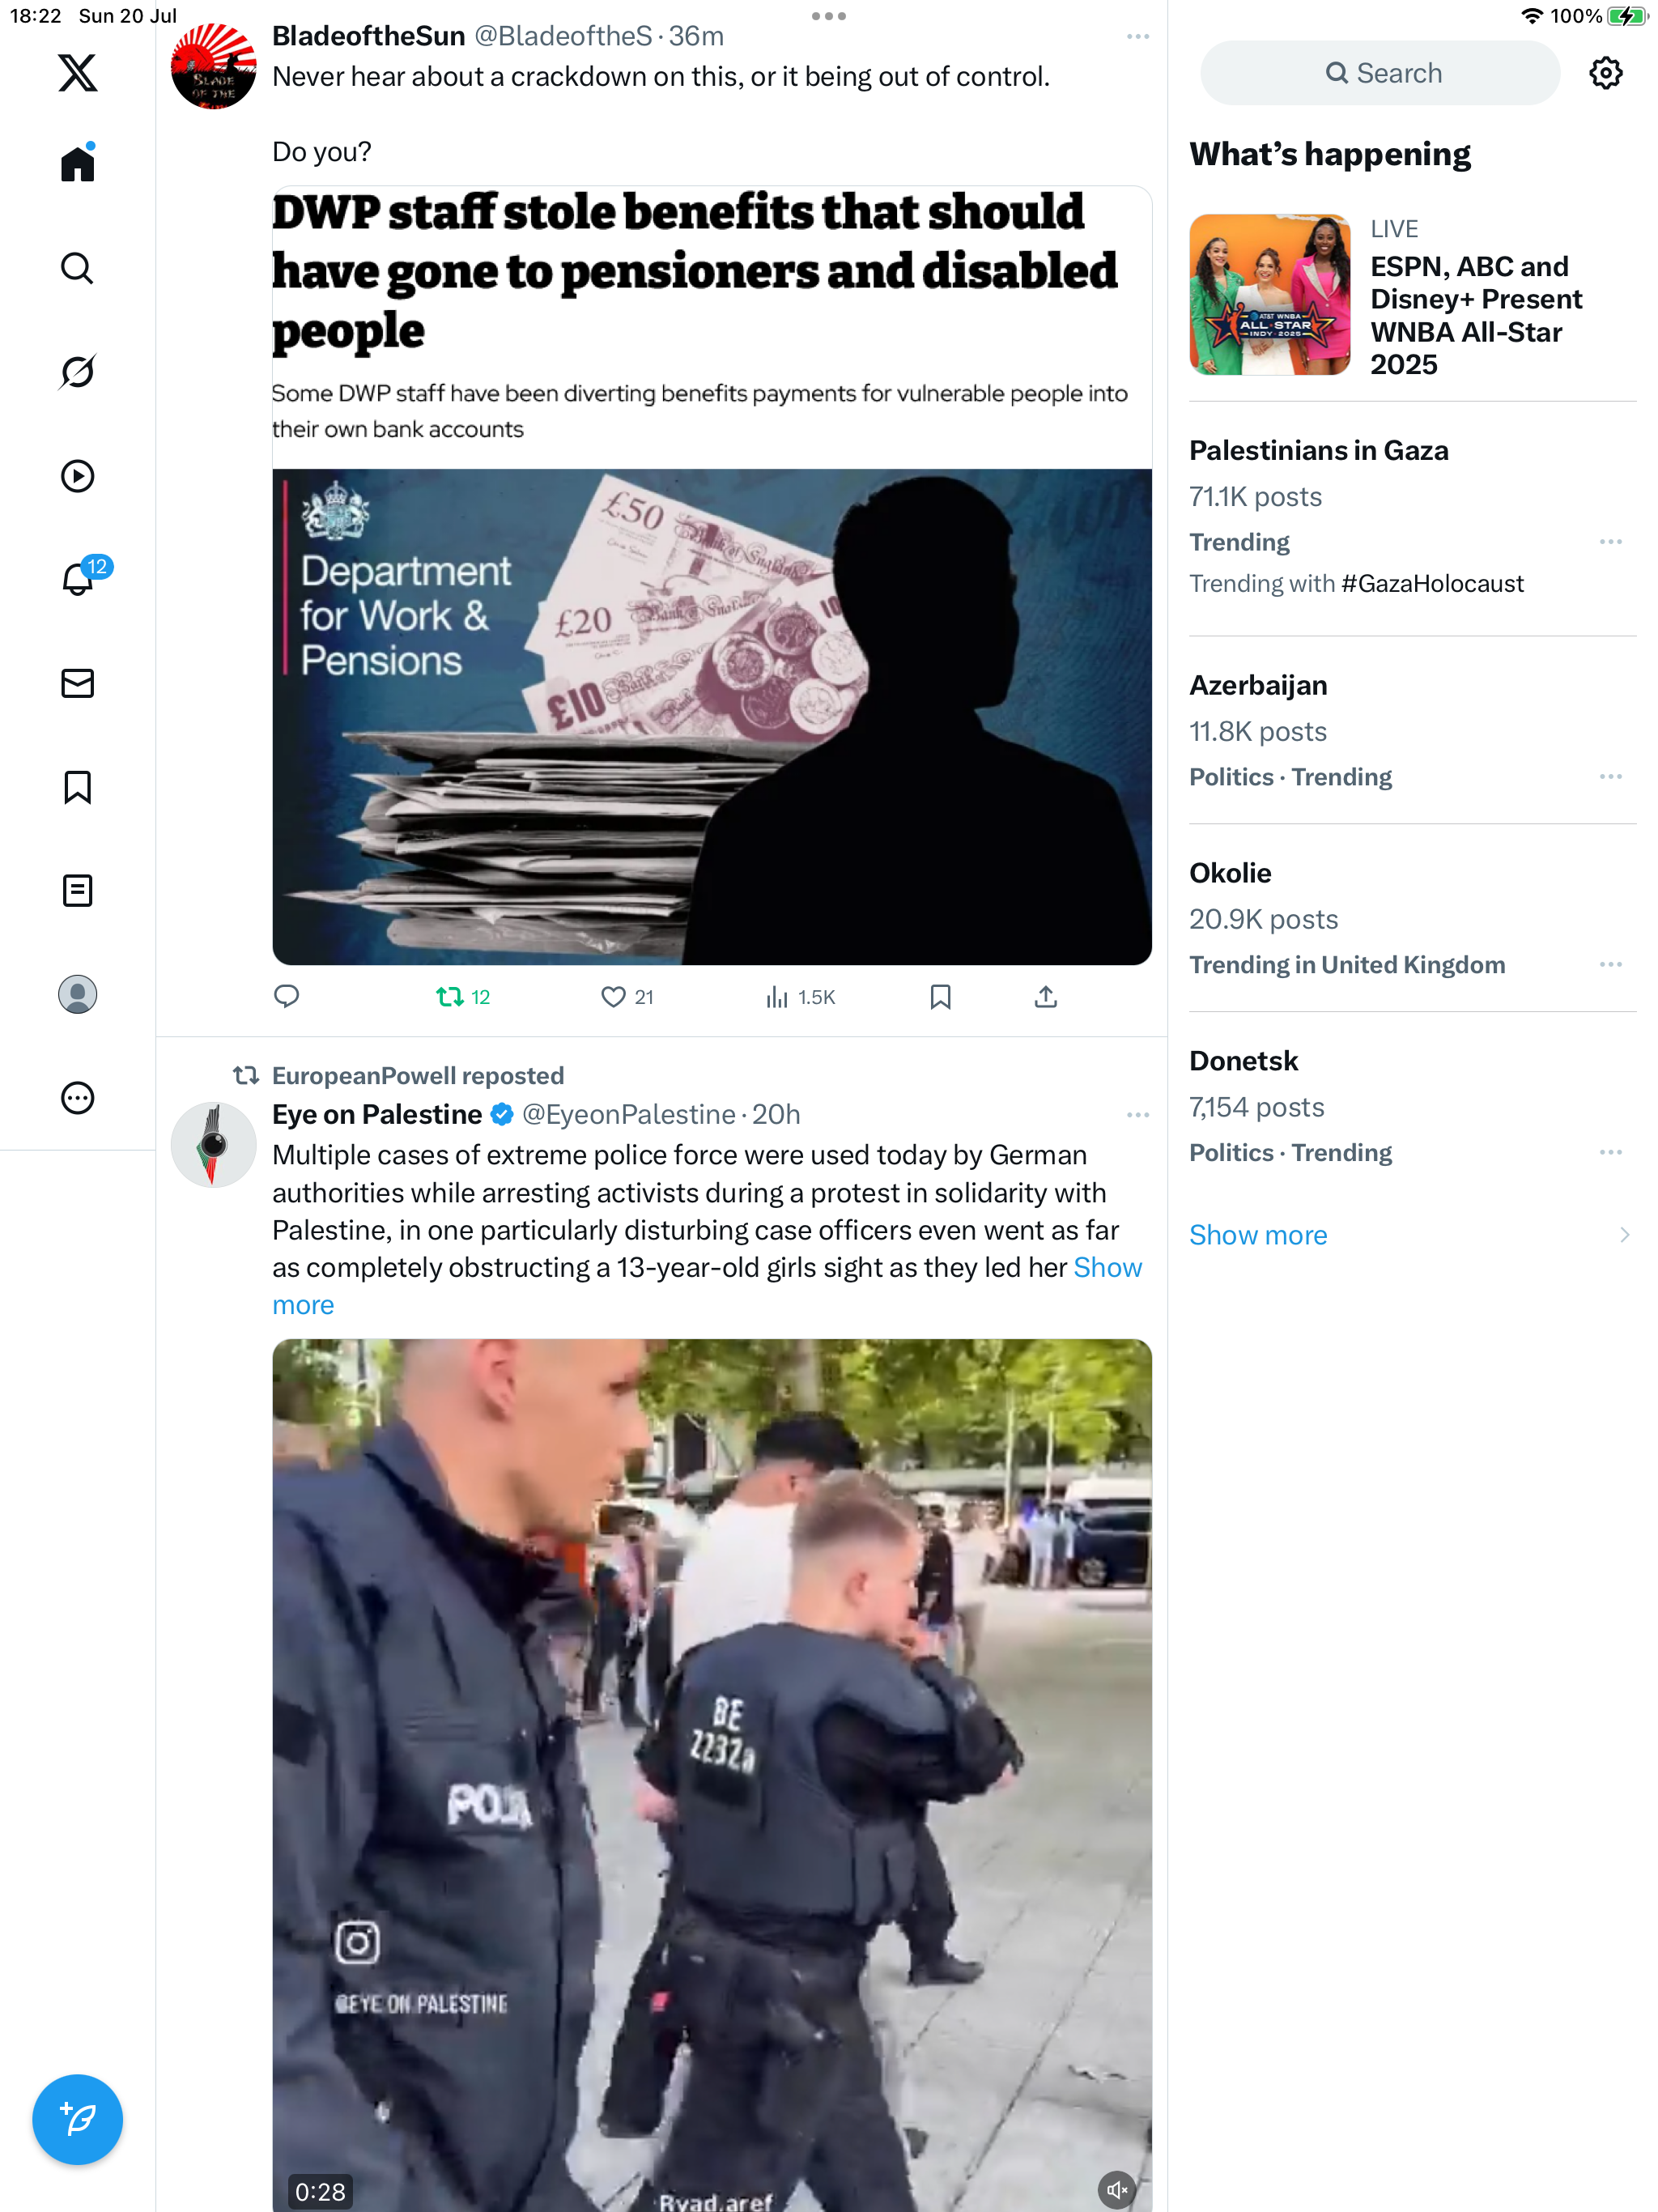Open more options for BladeoftheSun post
This screenshot has width=1658, height=2212.
coord(1137,36)
